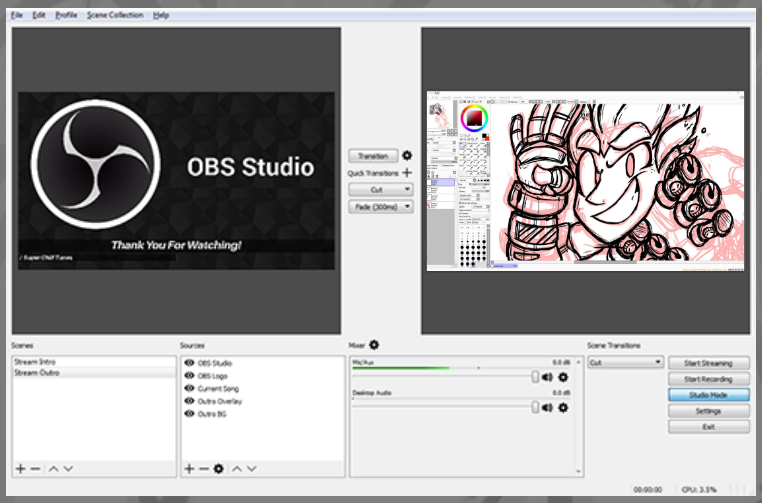Open Mic/Aux audio settings gear
762x503 pixels.
(563, 377)
